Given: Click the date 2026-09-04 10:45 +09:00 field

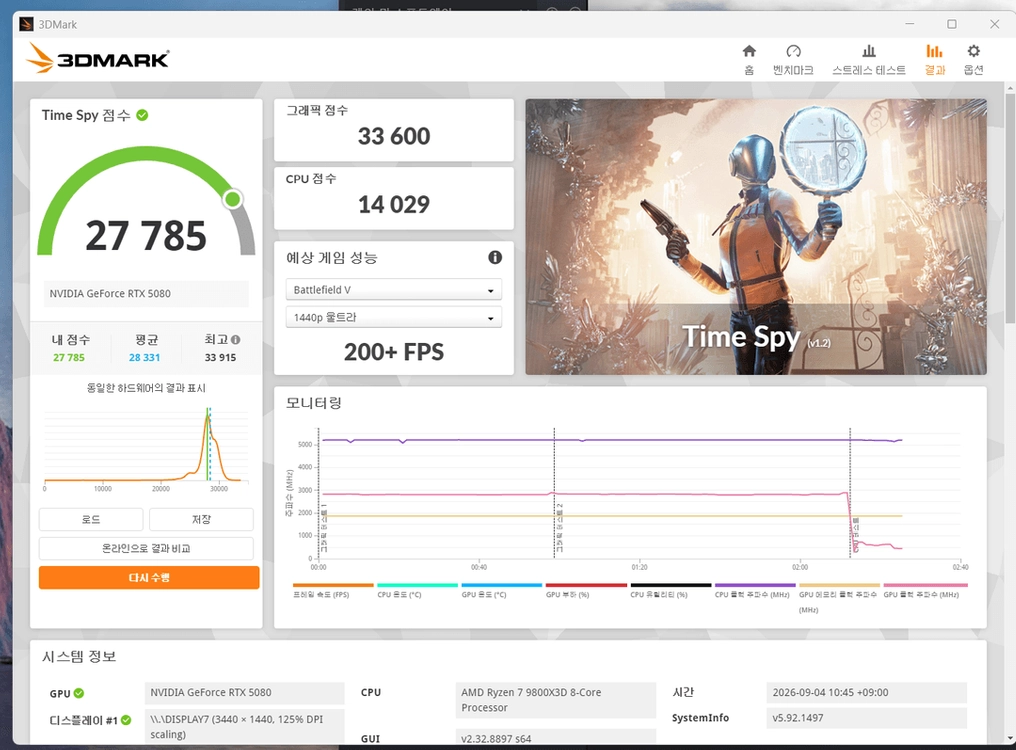Looking at the screenshot, I should (x=866, y=692).
